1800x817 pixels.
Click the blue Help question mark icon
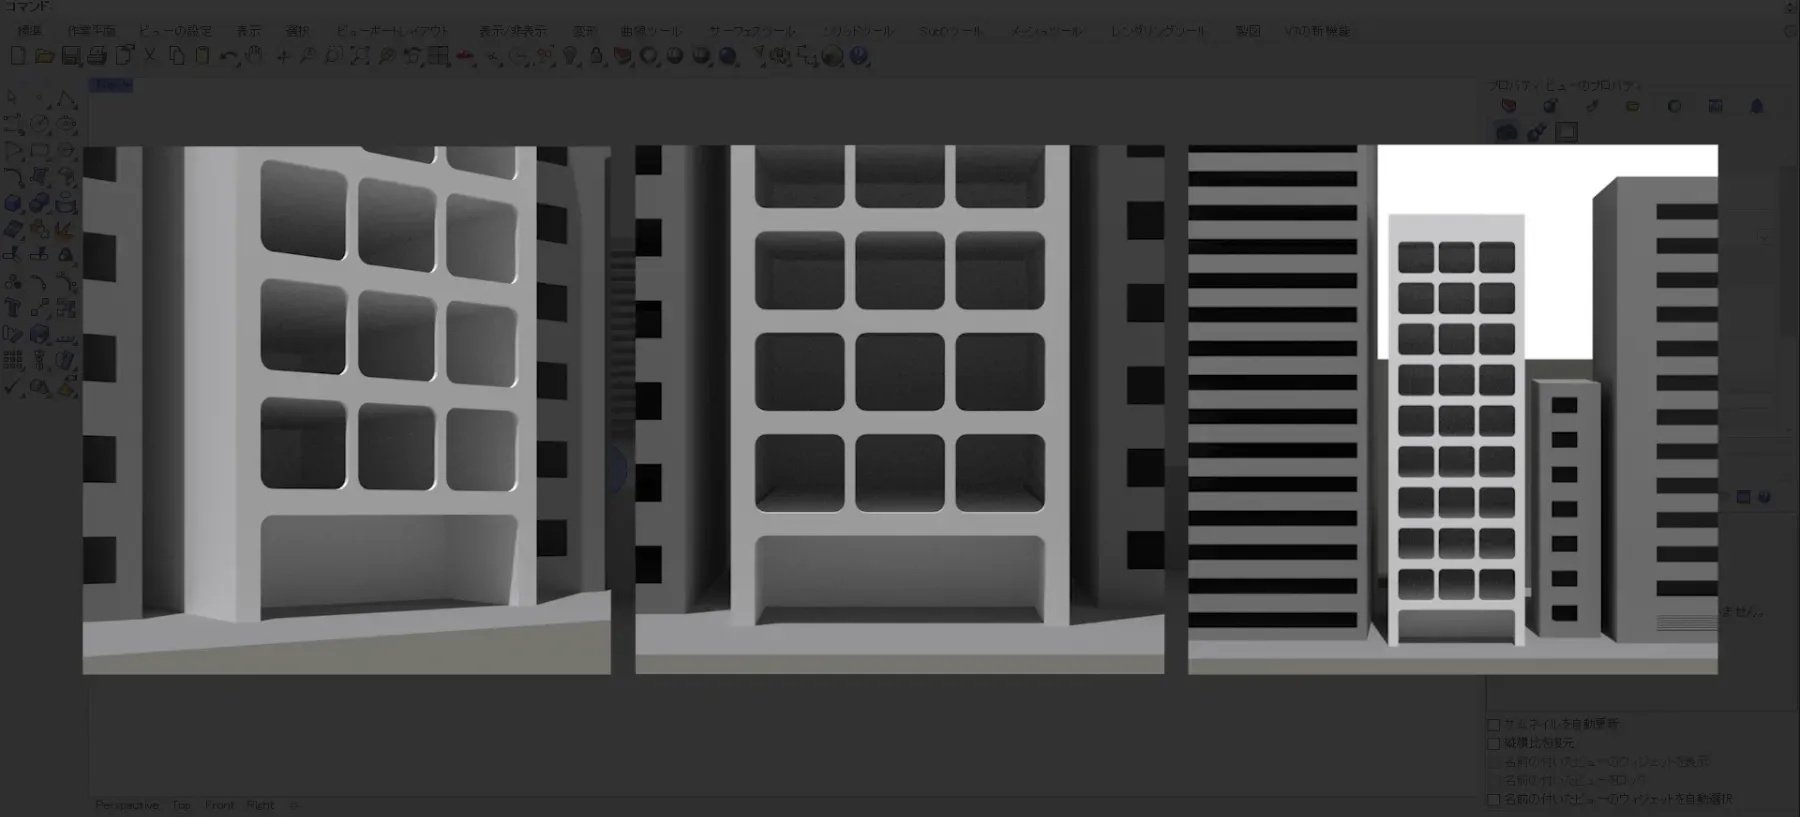point(859,57)
